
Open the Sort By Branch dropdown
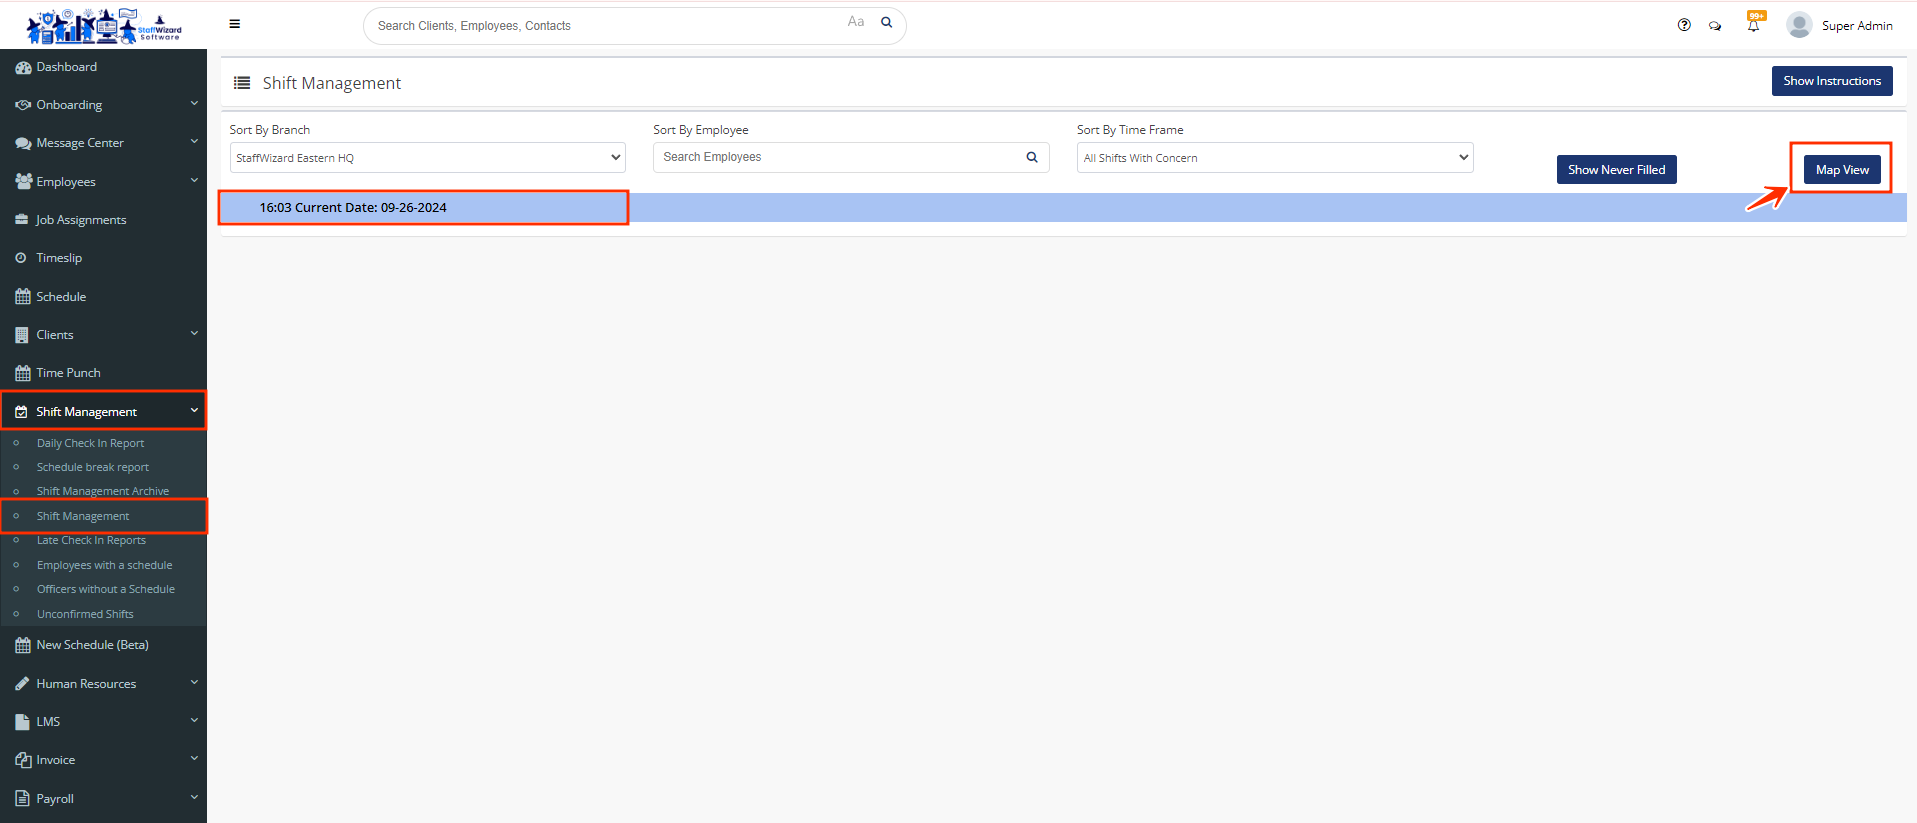pyautogui.click(x=427, y=158)
